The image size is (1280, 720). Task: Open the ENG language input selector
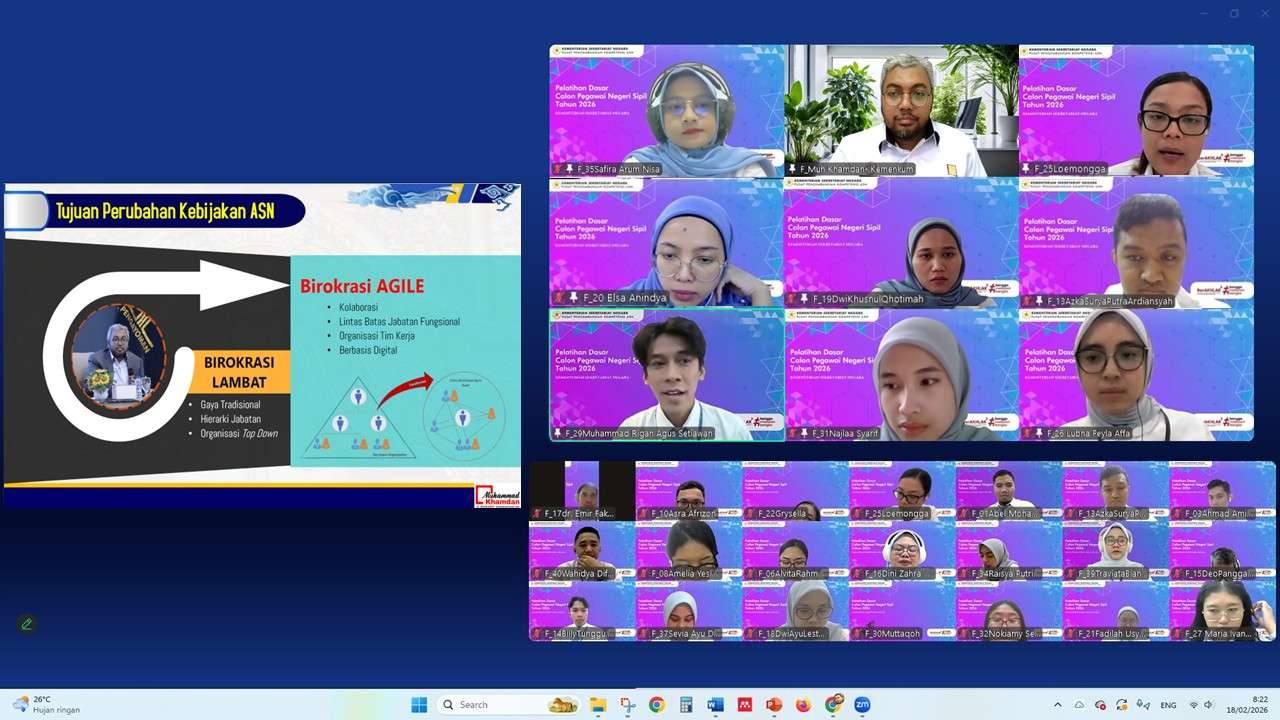coord(1166,705)
